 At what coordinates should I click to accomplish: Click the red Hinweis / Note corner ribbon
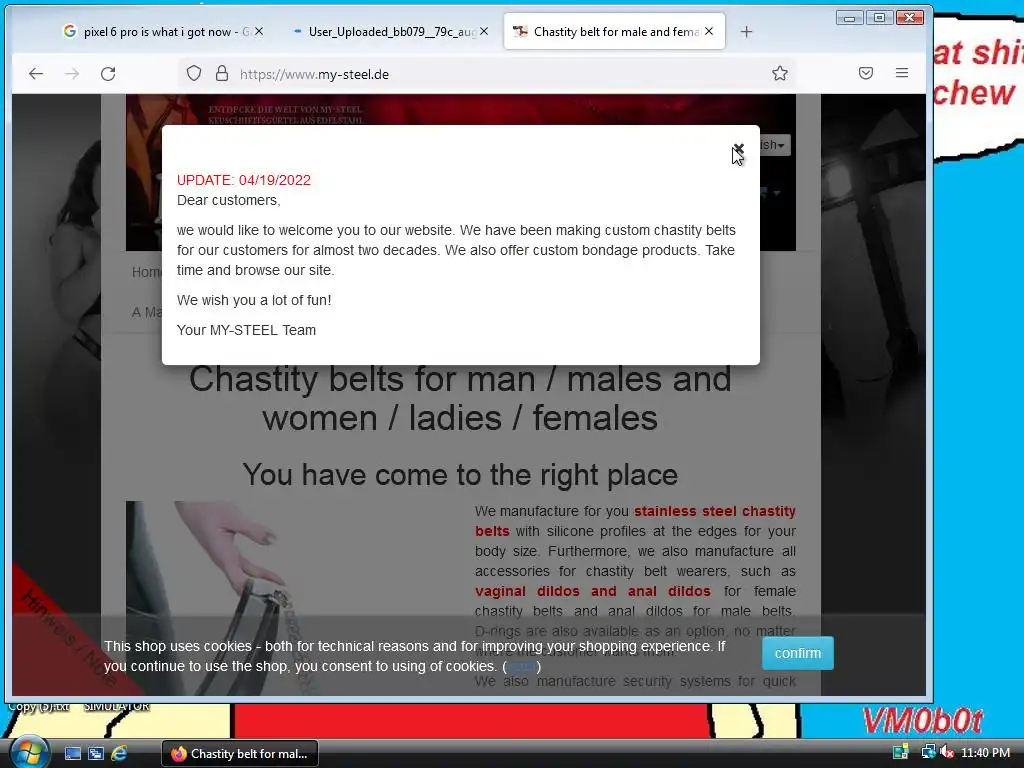click(68, 637)
